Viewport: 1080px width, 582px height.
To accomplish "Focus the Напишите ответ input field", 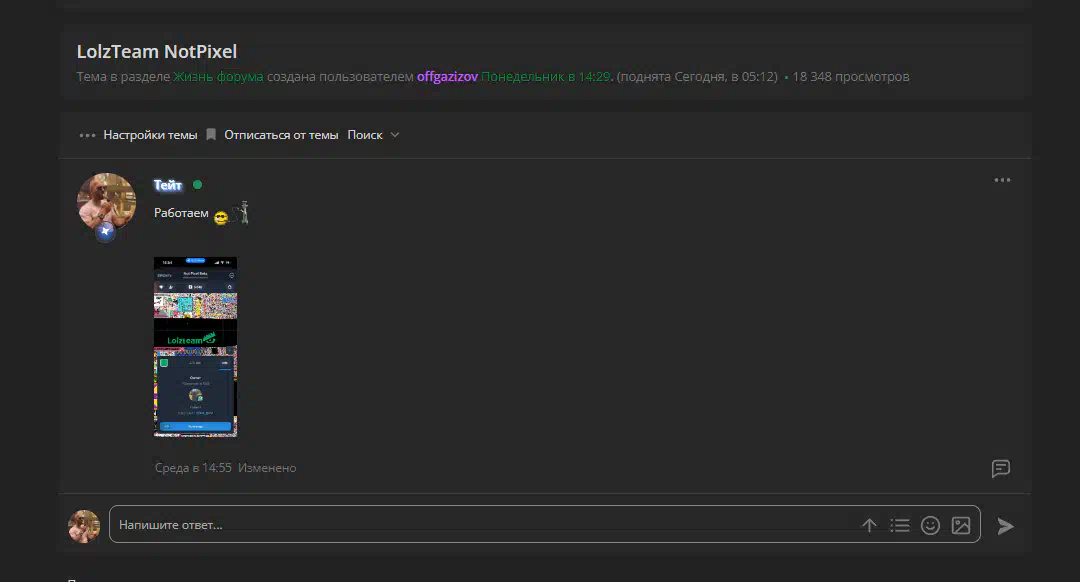I will (544, 524).
